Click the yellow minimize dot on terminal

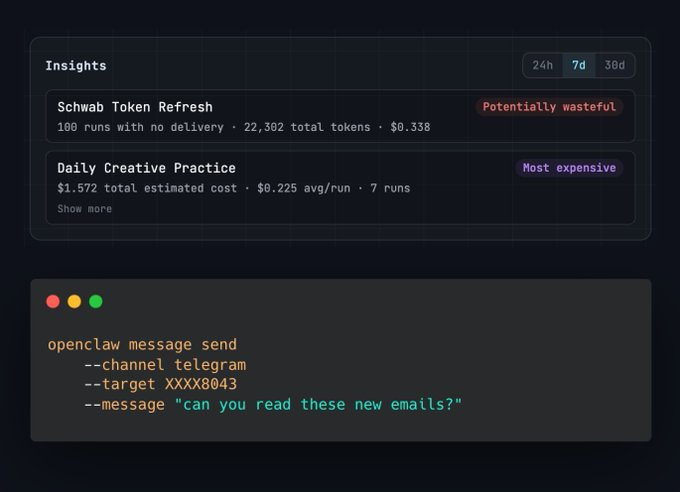74,301
